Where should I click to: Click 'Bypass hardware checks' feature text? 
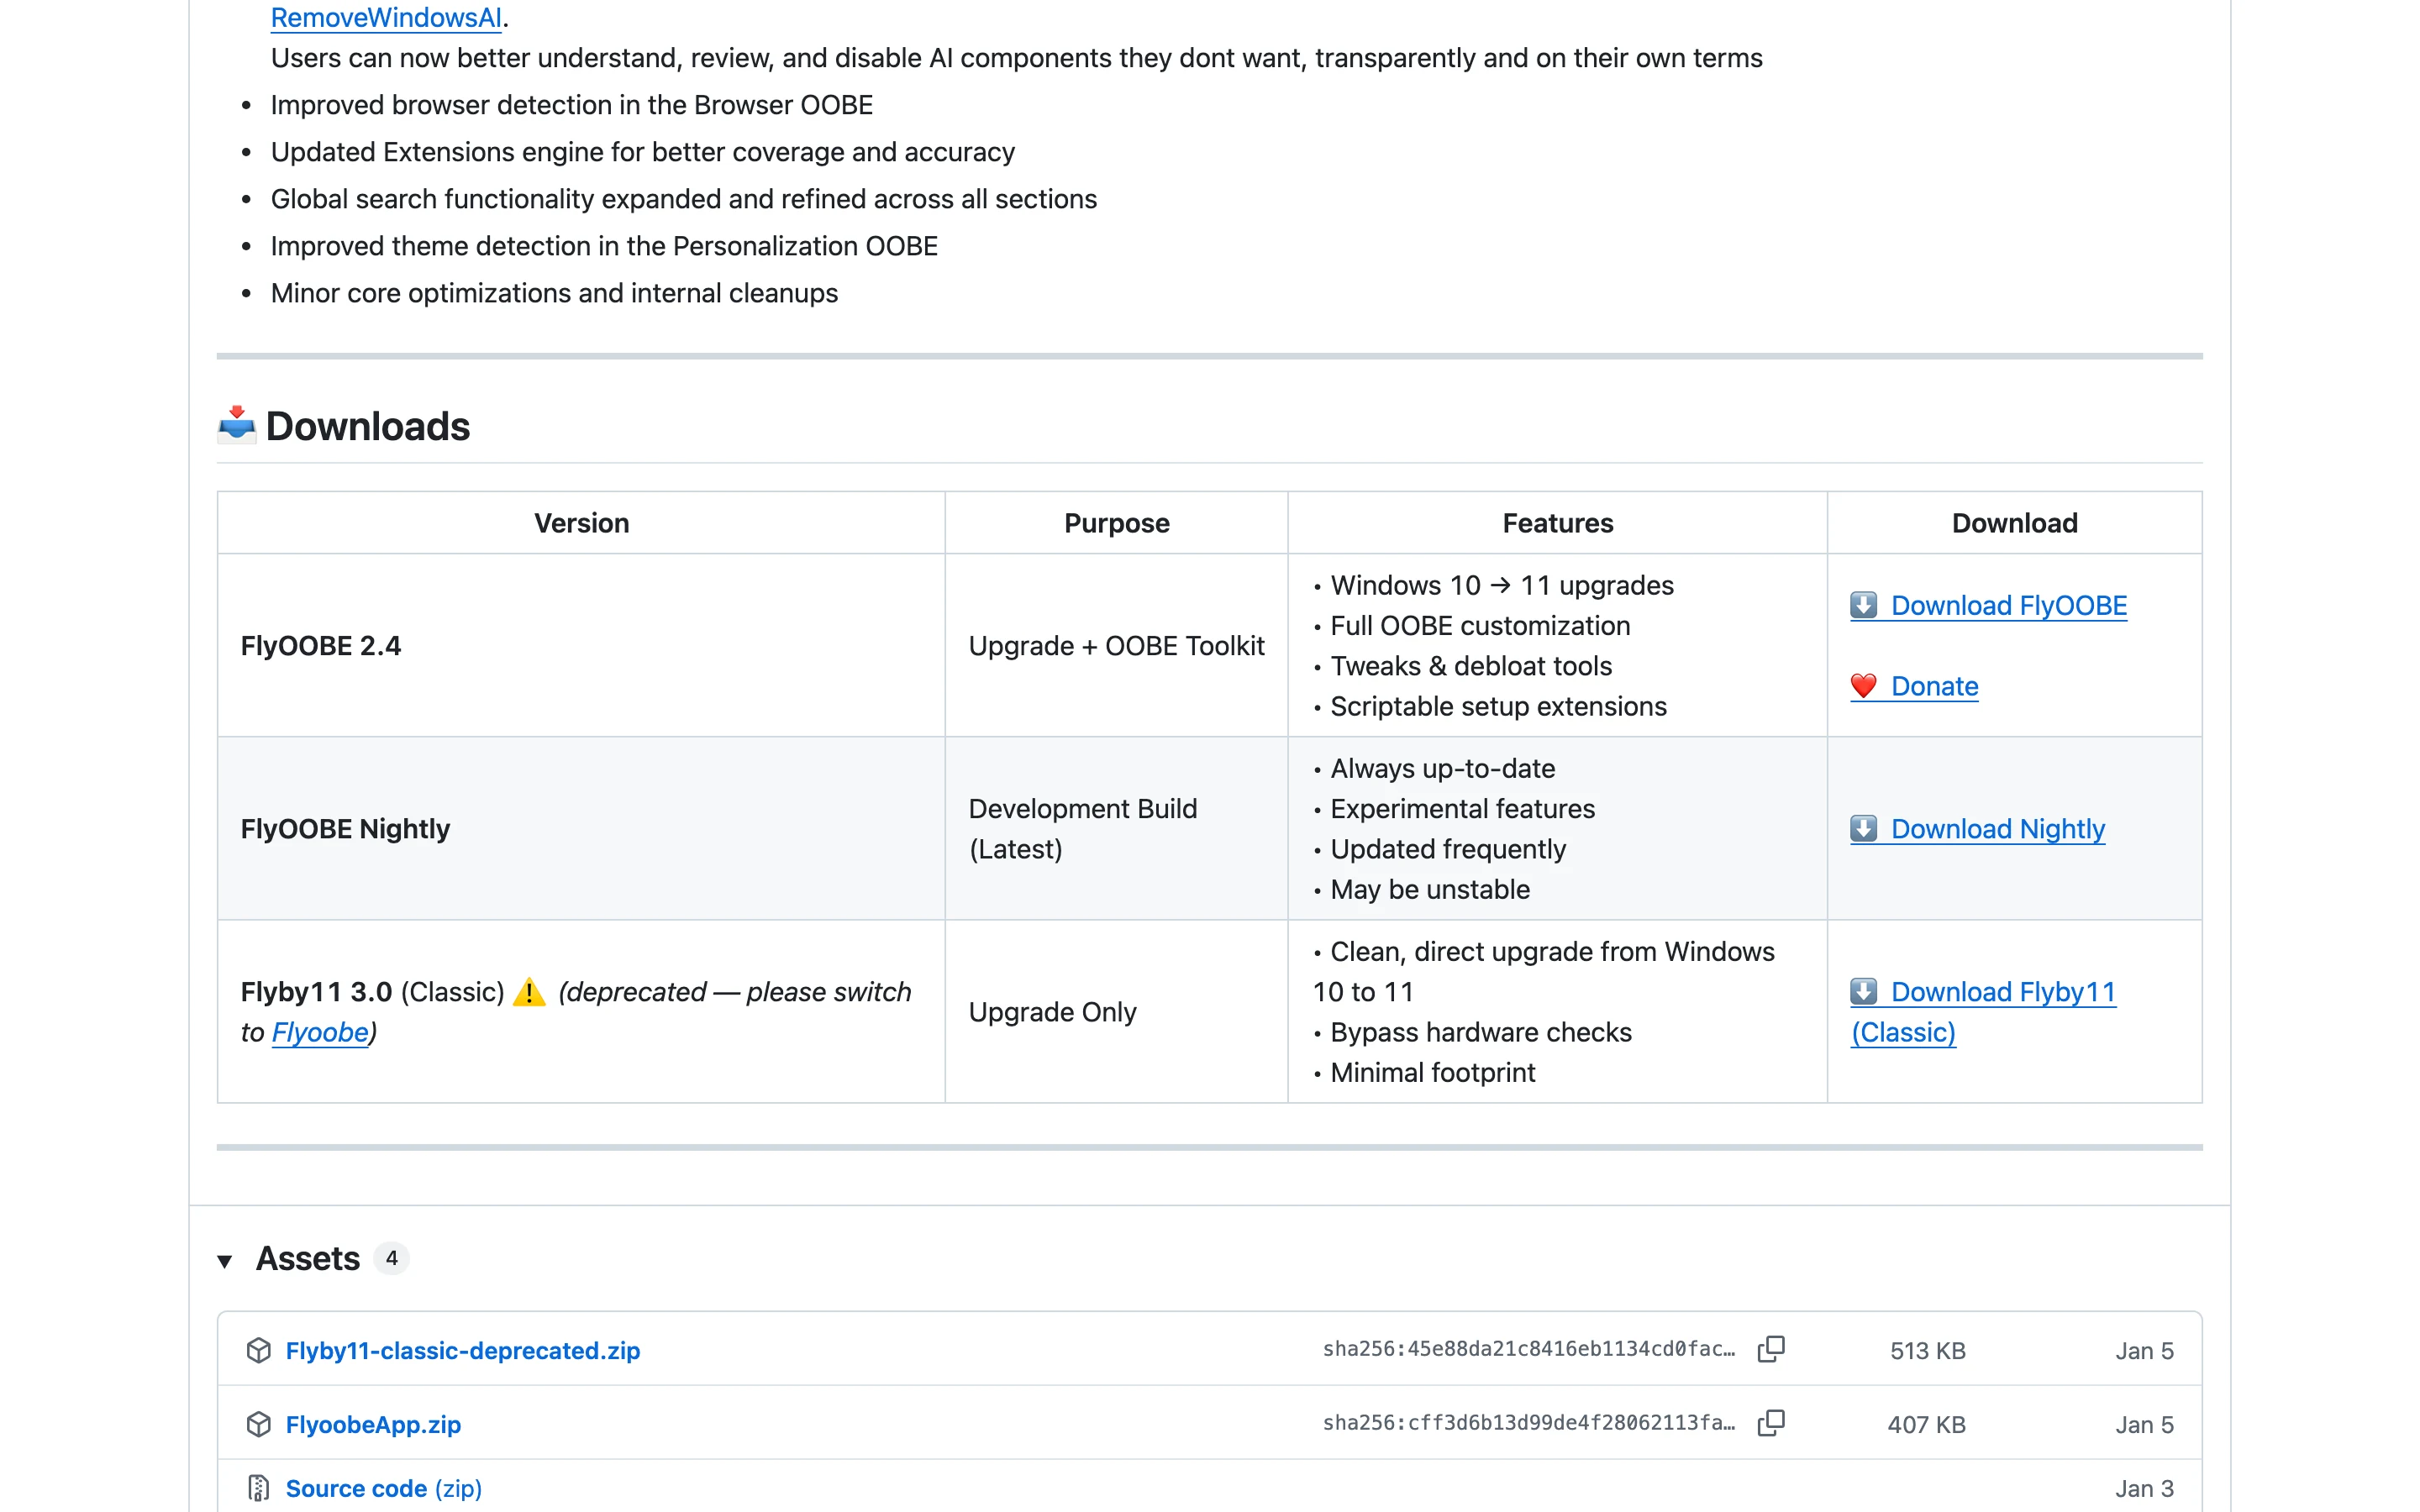1481,1032
